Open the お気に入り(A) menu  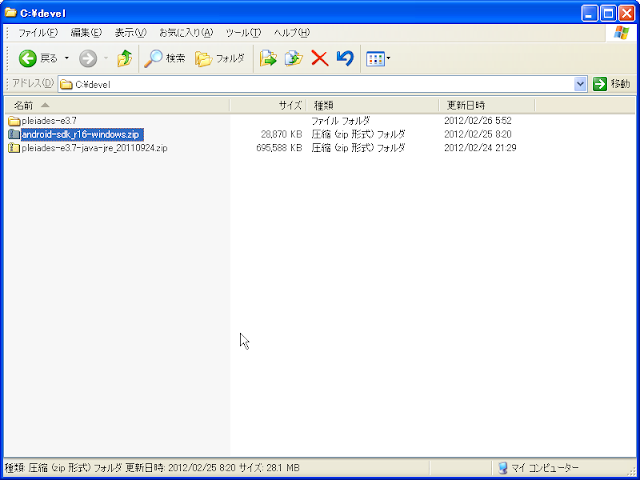click(x=186, y=33)
